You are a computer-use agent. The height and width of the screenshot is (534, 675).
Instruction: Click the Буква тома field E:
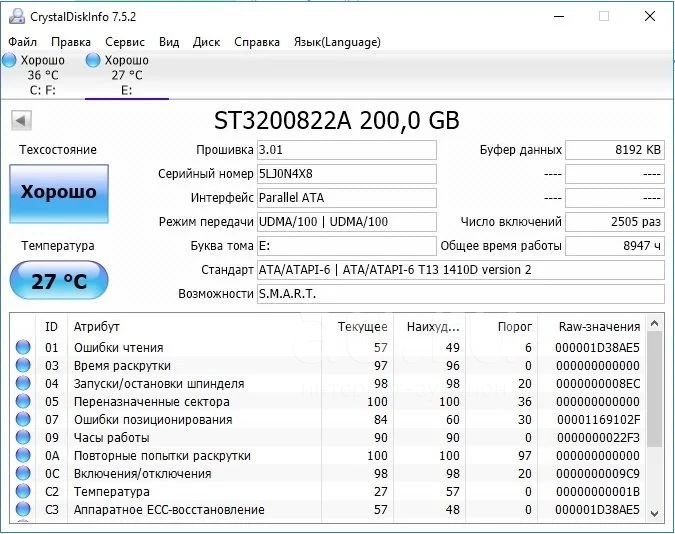tap(347, 246)
